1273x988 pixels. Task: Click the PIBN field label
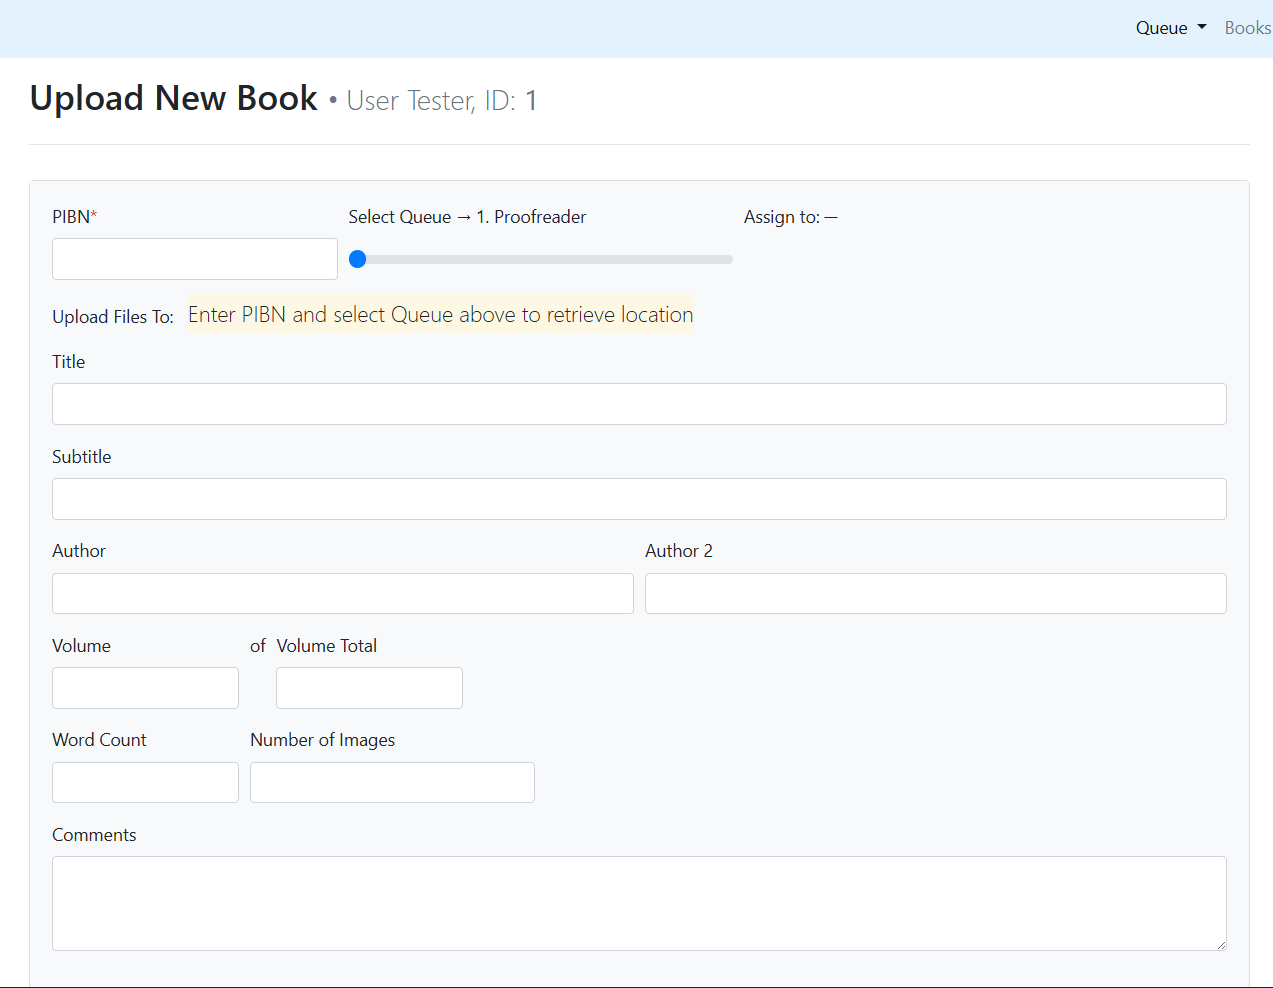(74, 217)
